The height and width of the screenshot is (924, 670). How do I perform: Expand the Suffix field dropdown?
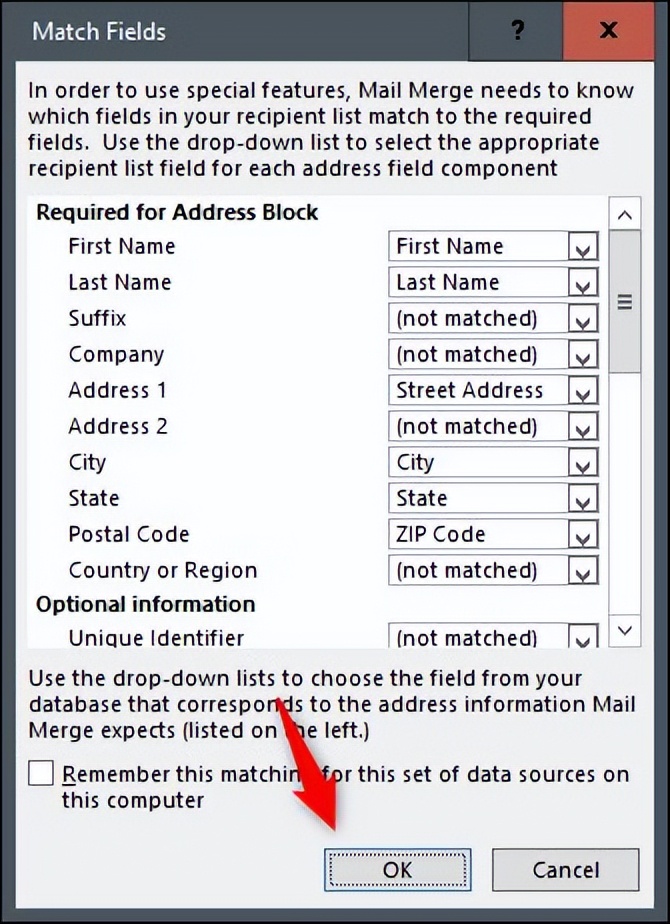583,319
